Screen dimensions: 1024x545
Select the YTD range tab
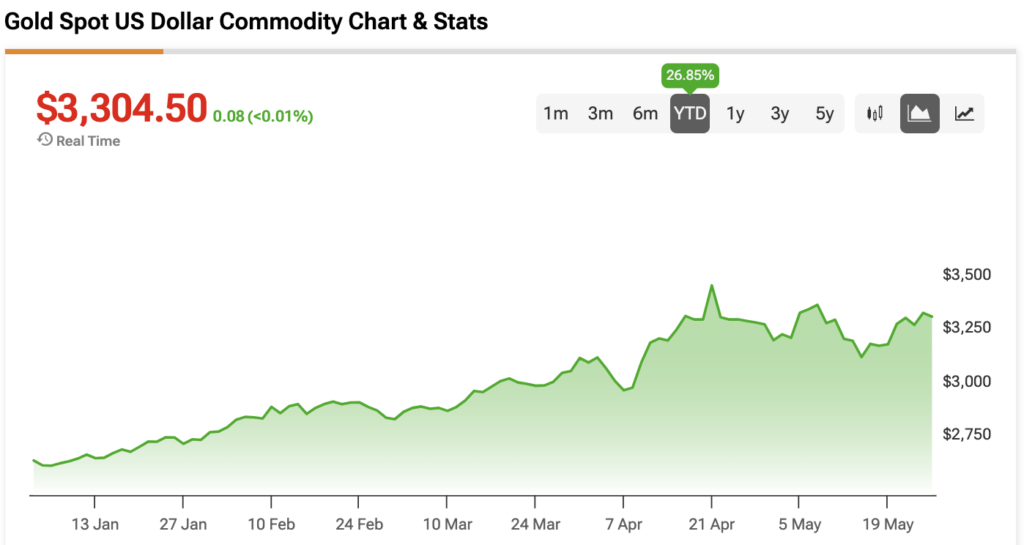[690, 113]
